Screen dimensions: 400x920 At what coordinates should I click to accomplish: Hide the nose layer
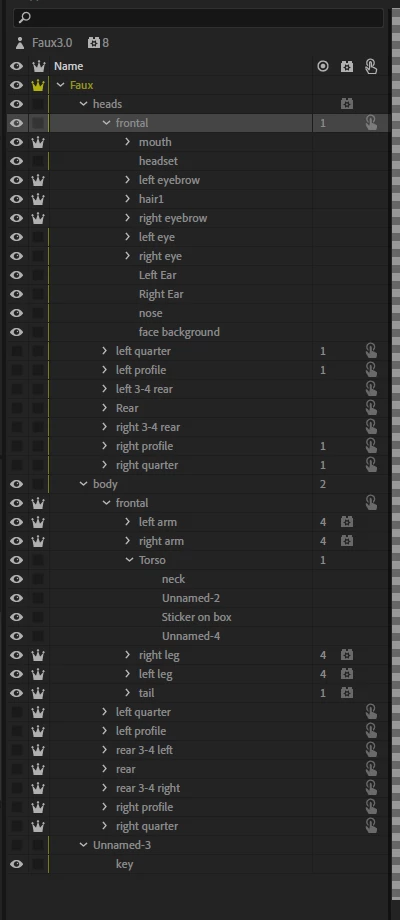tap(17, 313)
